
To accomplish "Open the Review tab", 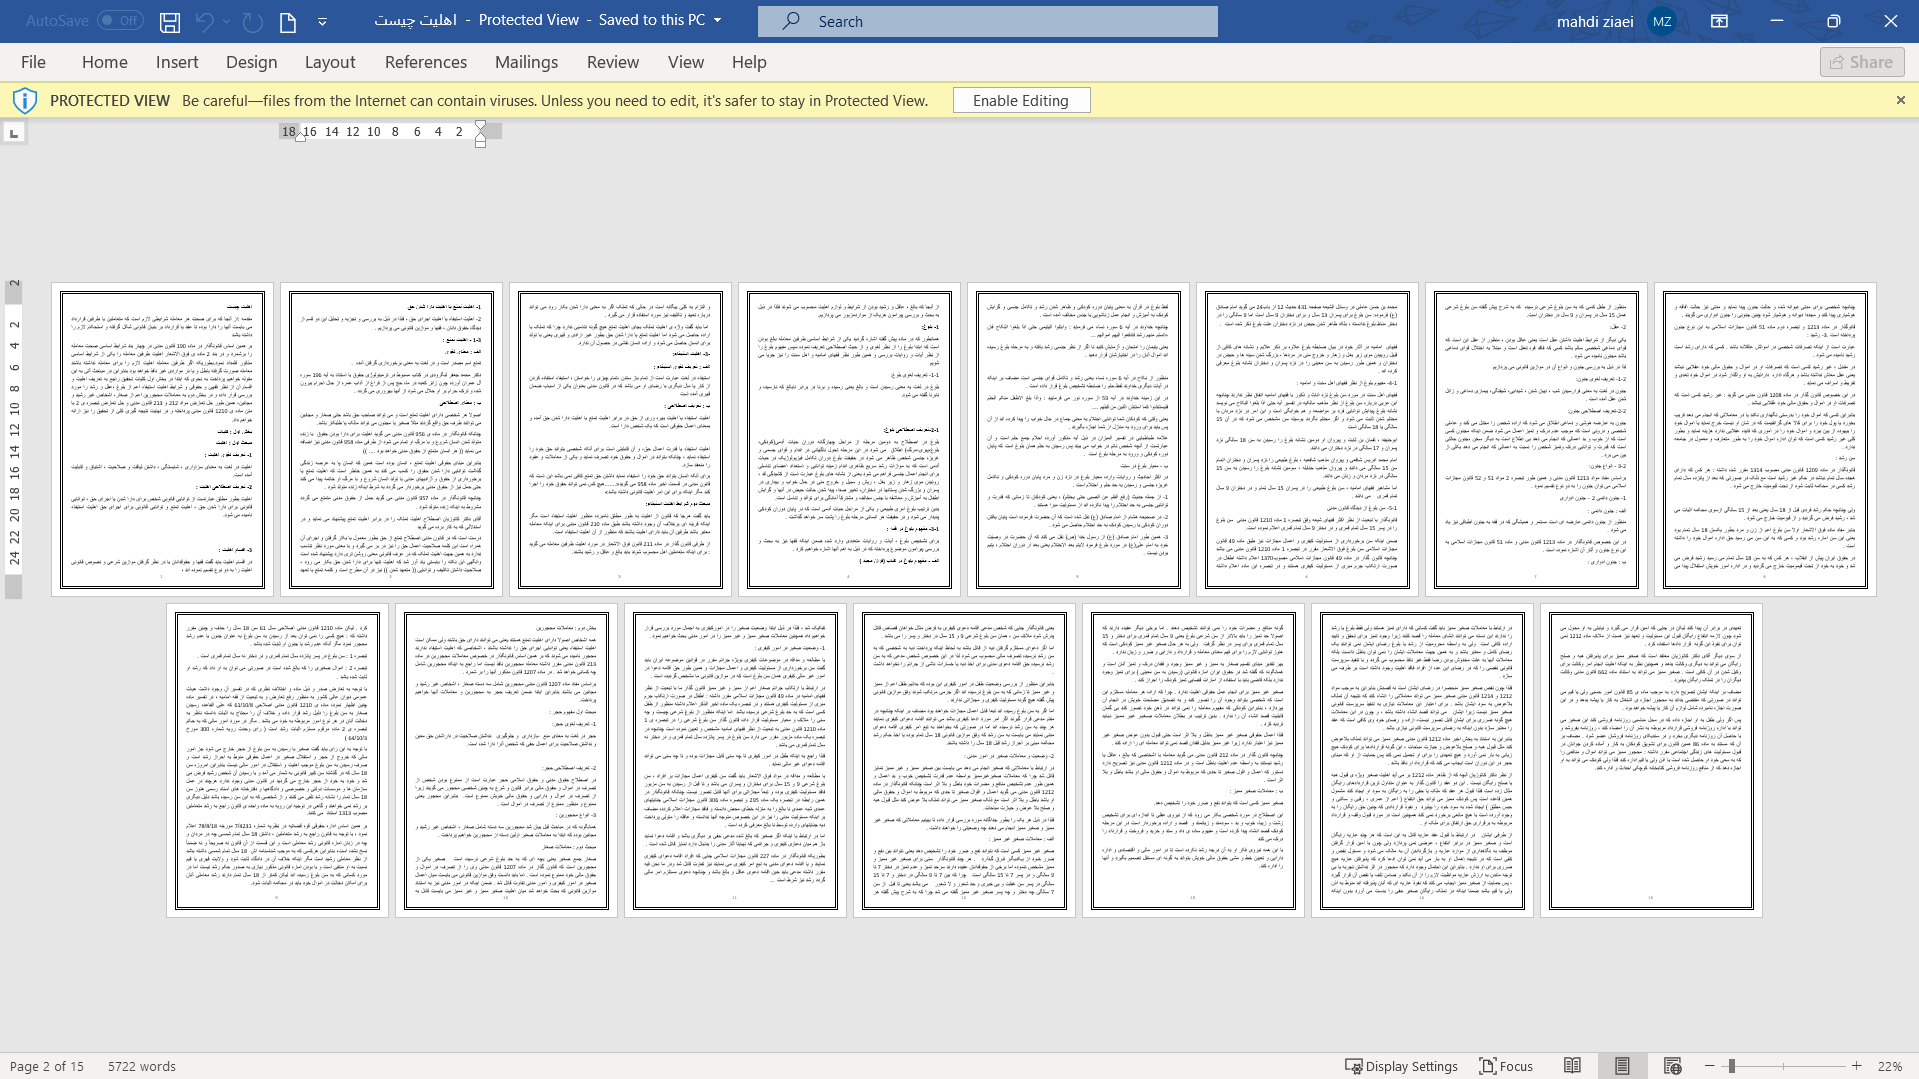I will coord(613,62).
